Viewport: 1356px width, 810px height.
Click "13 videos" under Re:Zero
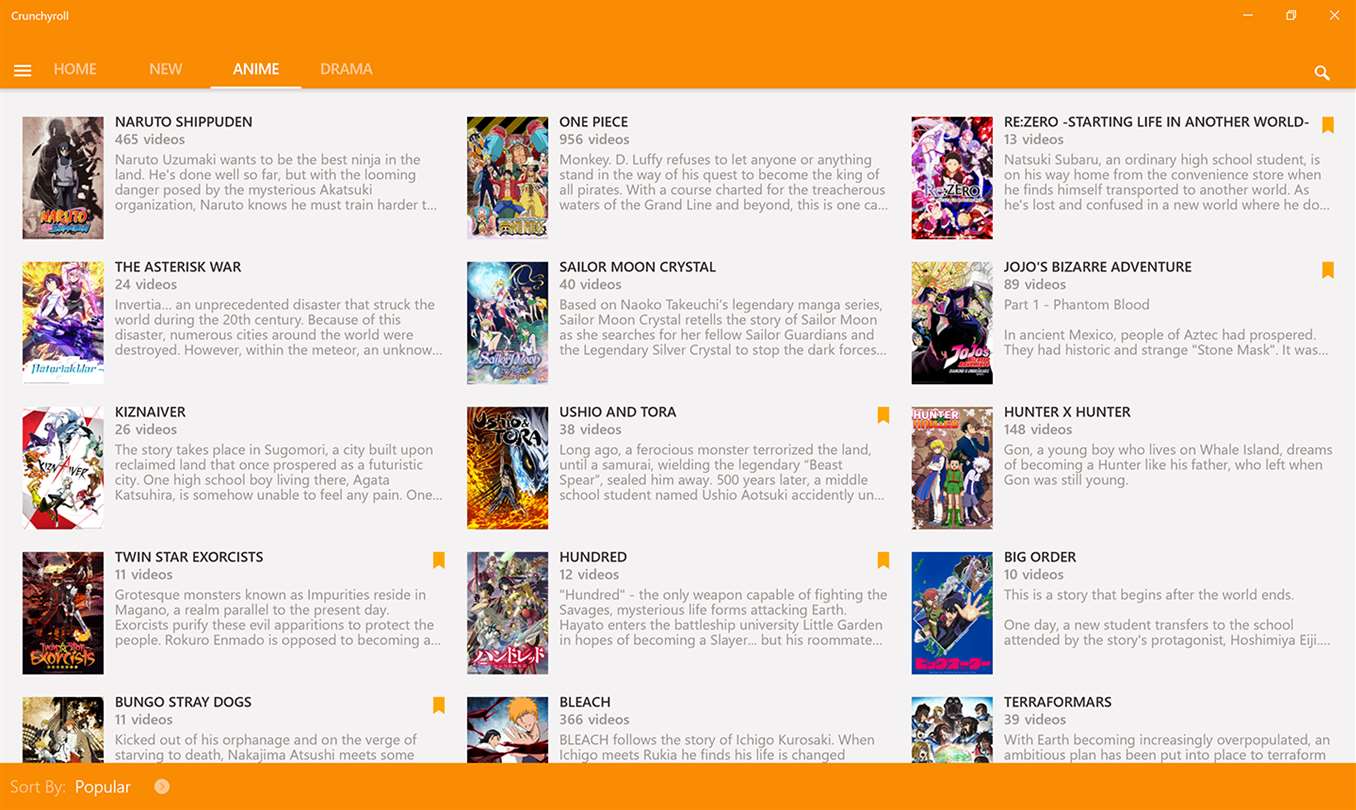(x=1034, y=140)
